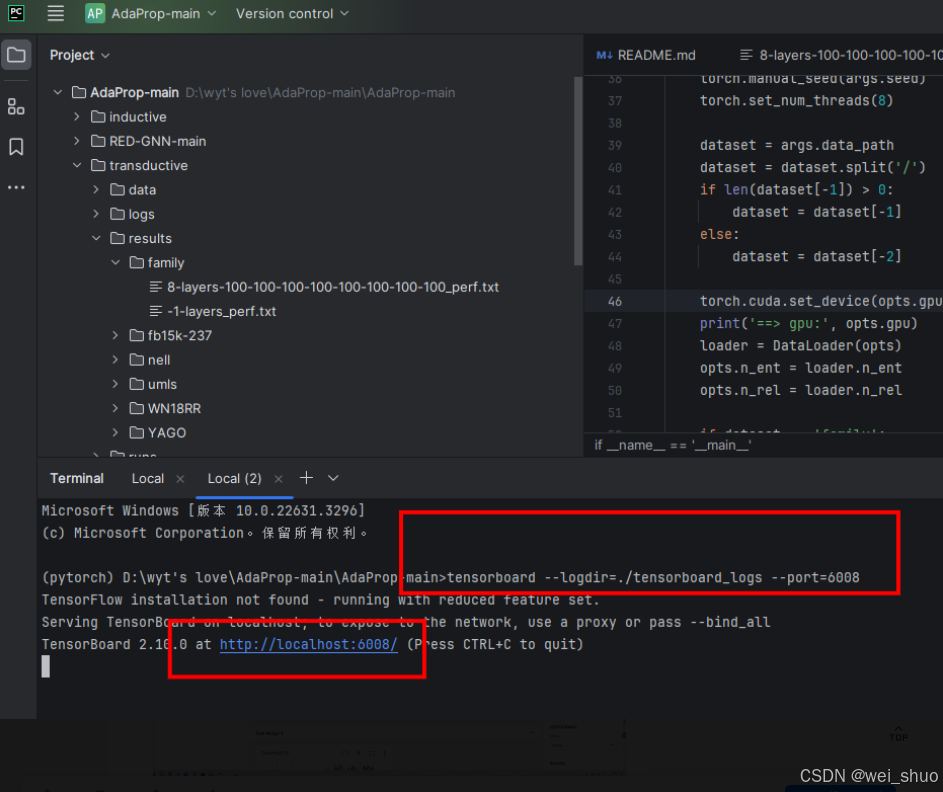
Task: Switch to the README.md editor tab
Action: 647,55
